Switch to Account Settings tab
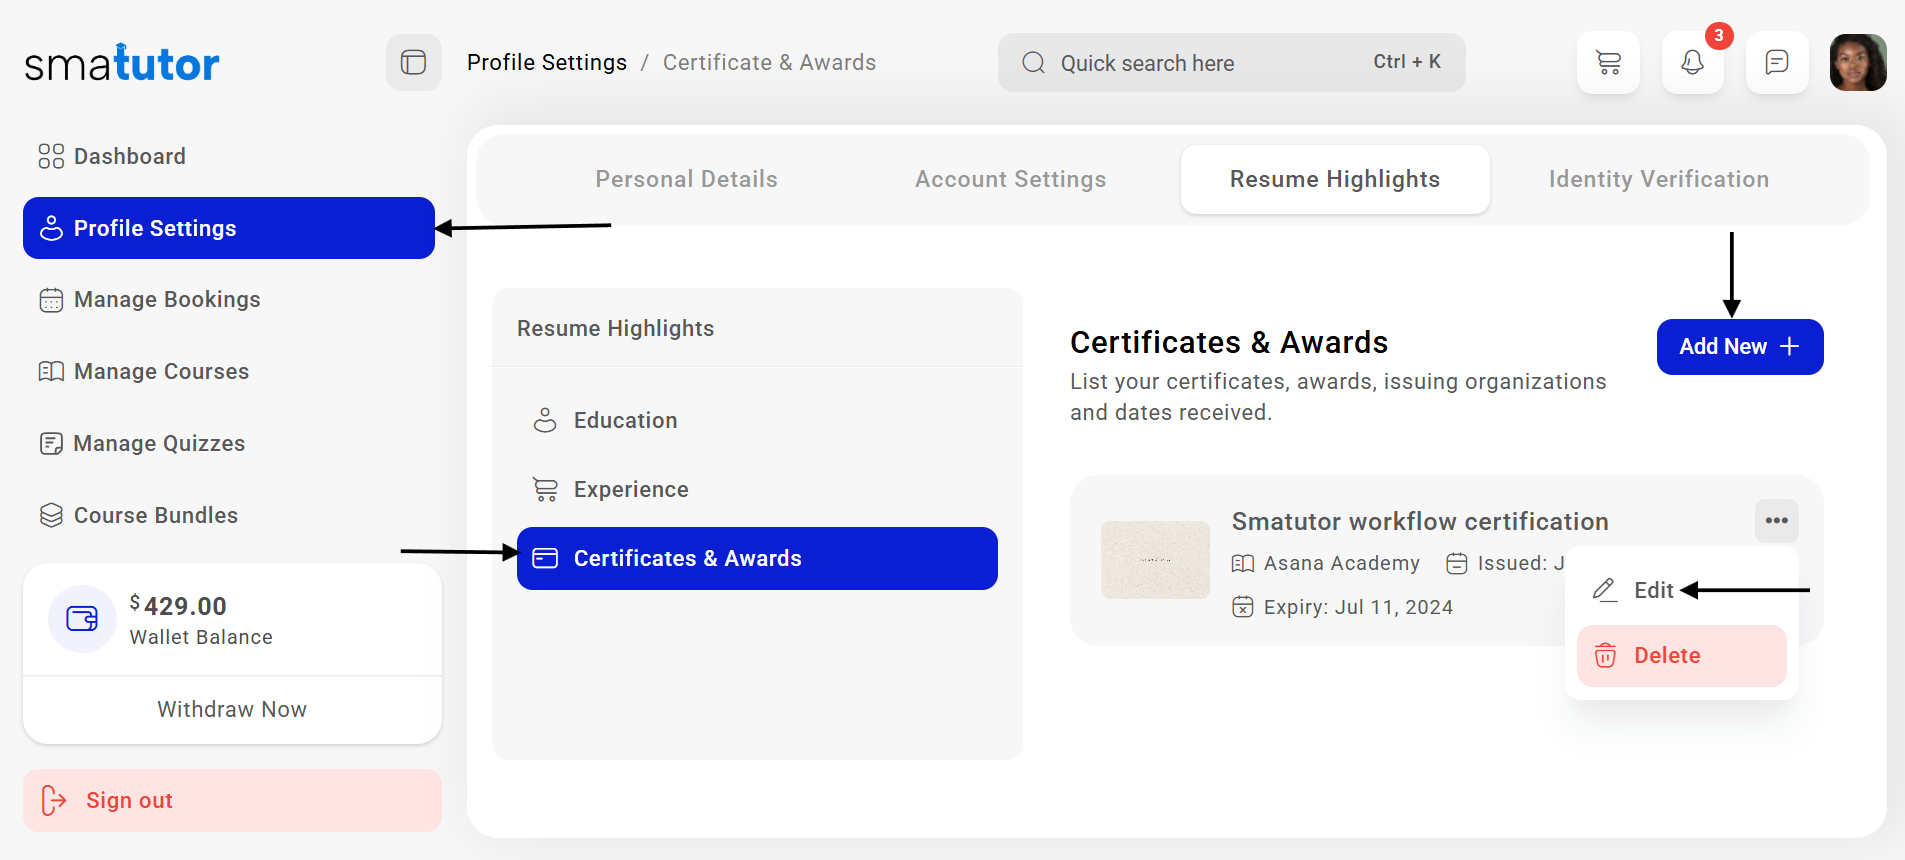Screen dimensions: 1905x860 click(1010, 180)
